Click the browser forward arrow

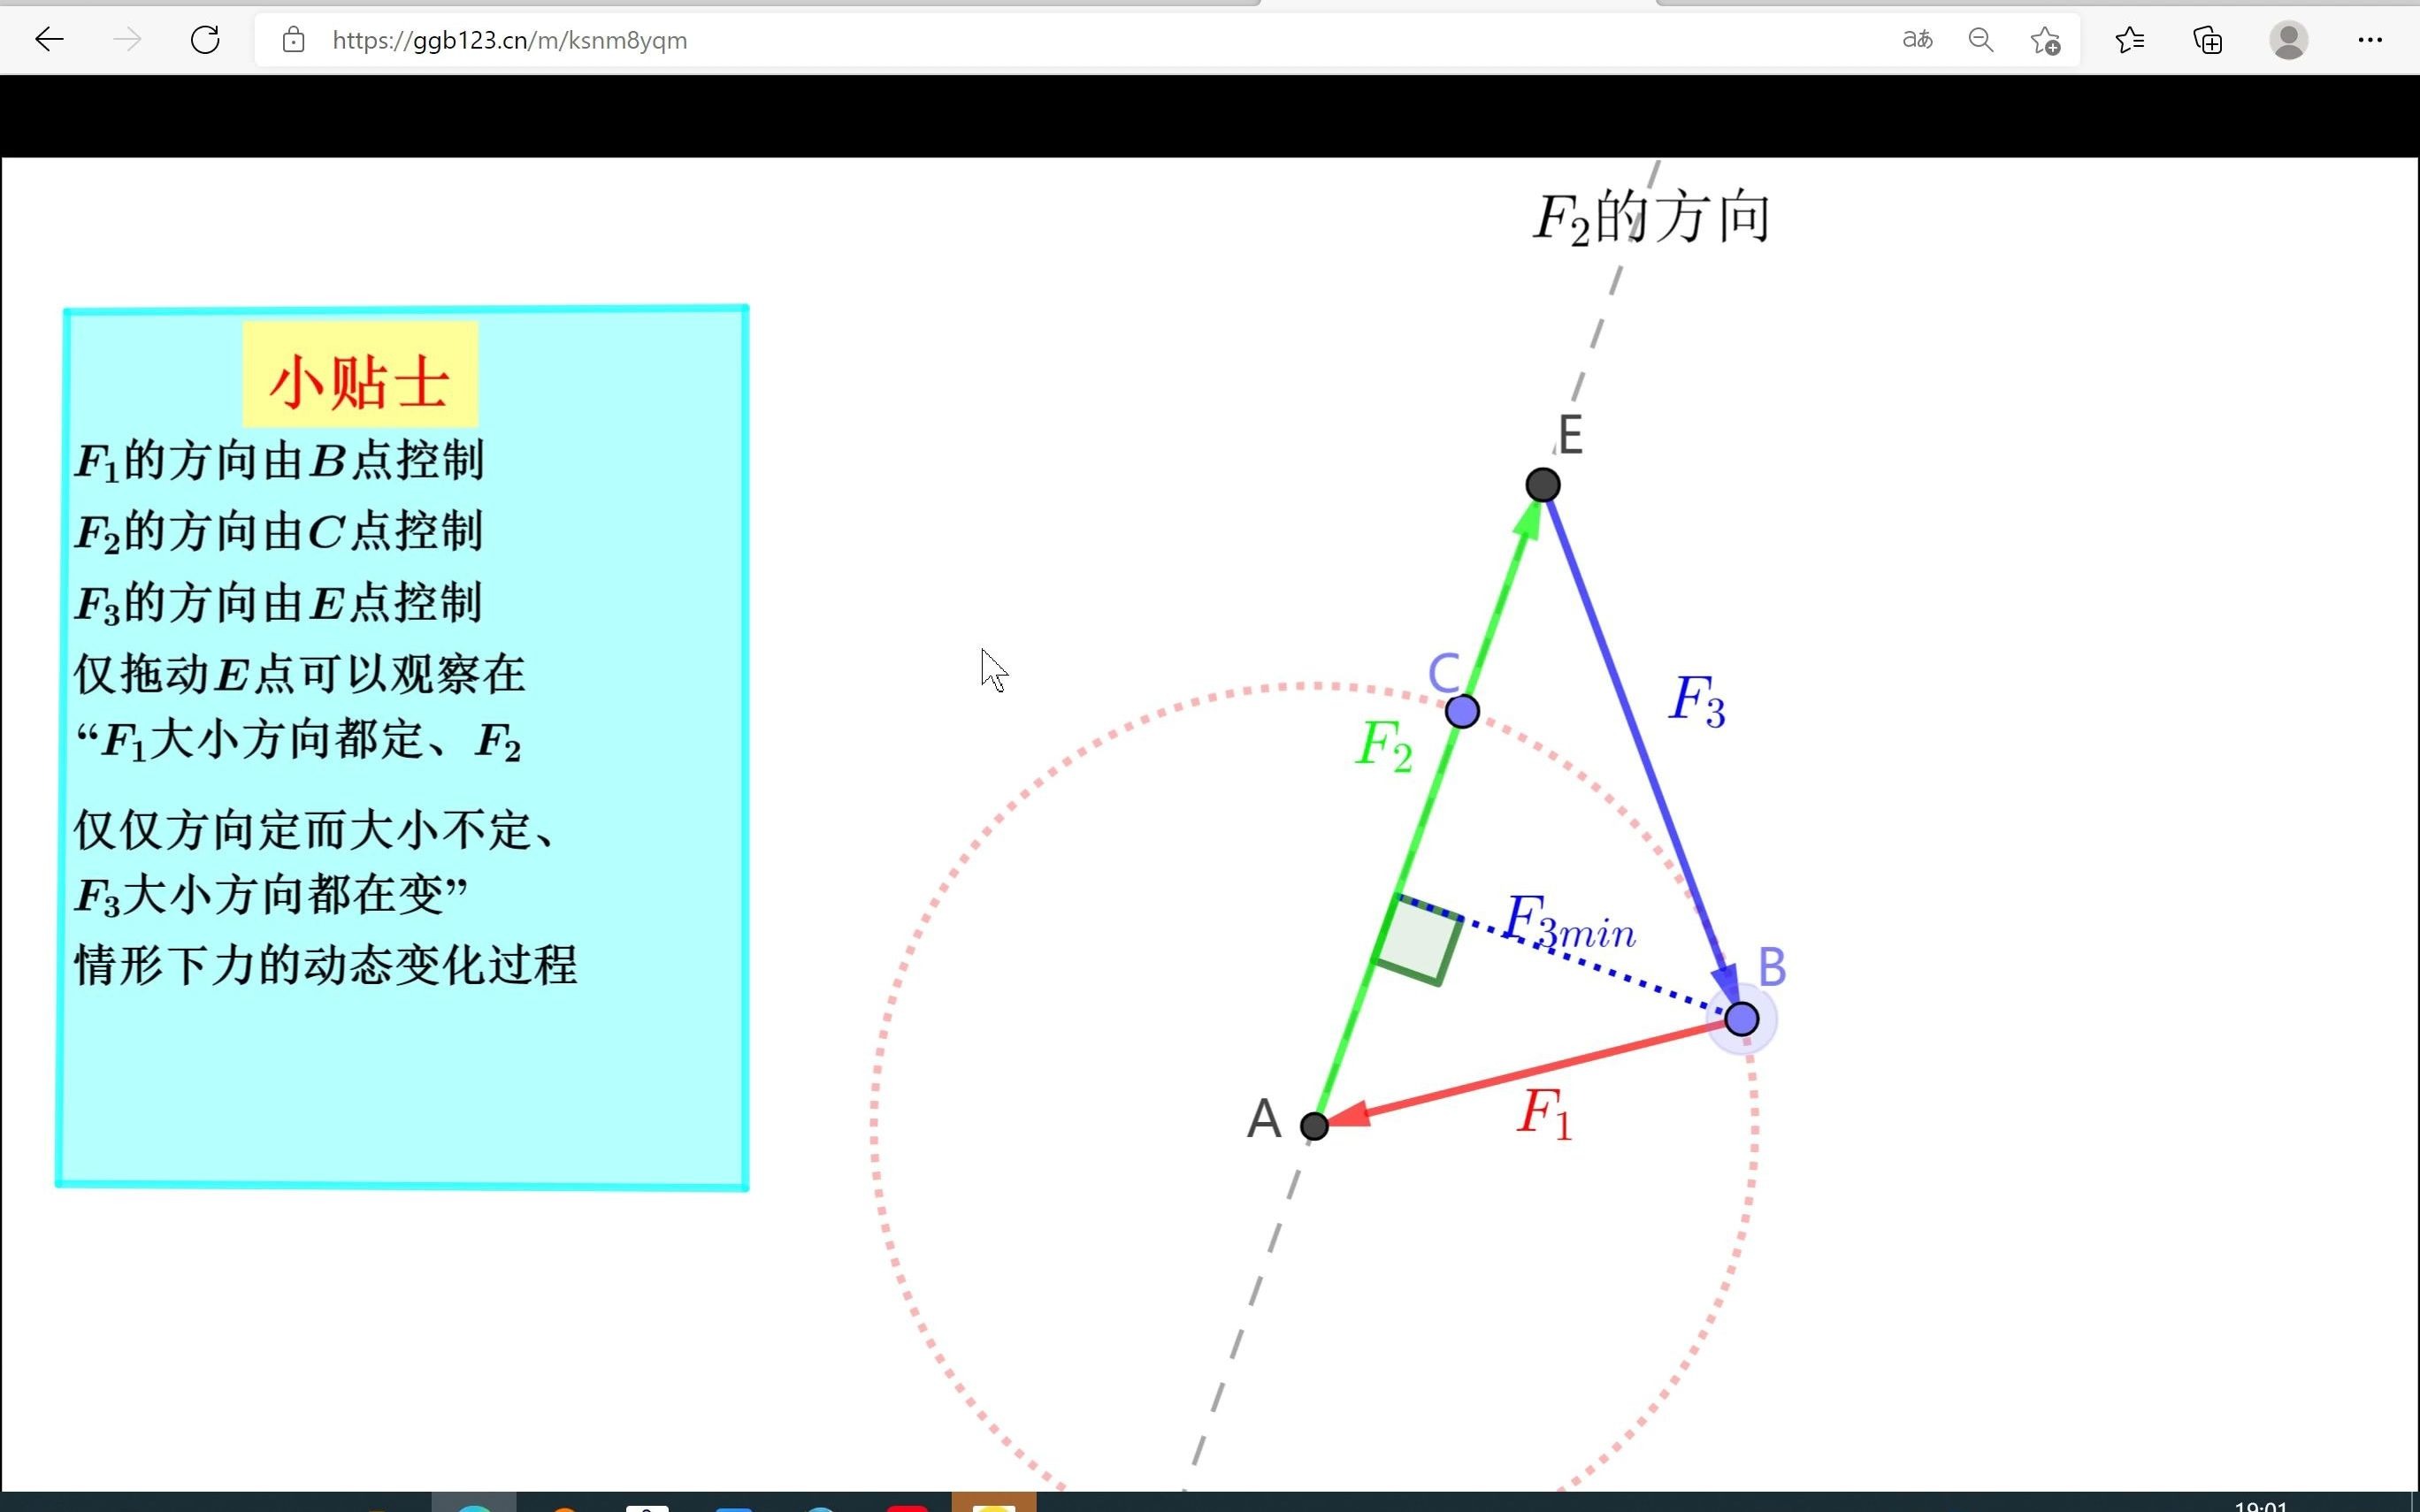click(127, 40)
